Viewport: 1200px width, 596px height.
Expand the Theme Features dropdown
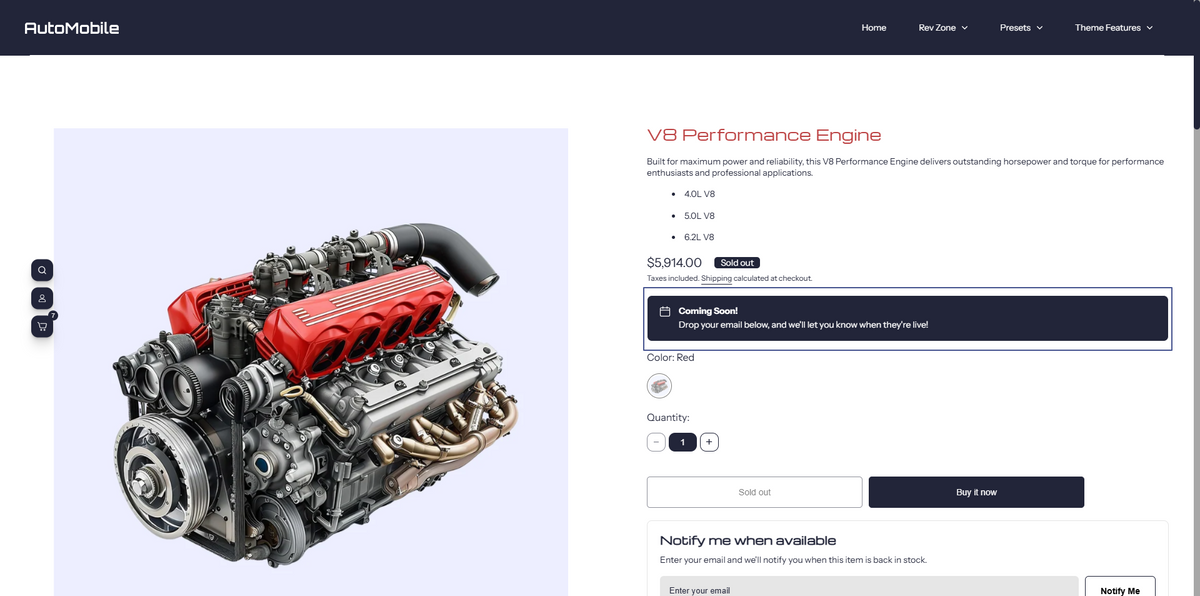click(x=1114, y=28)
